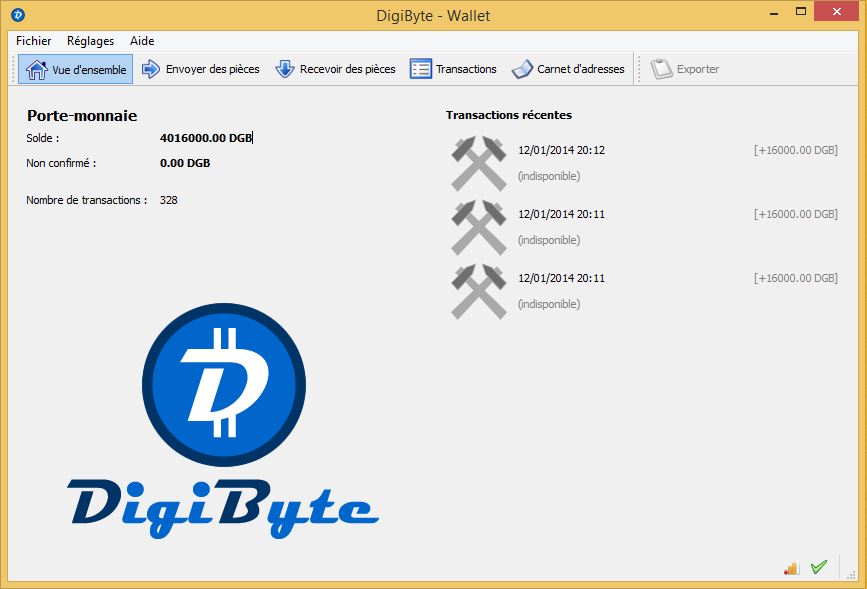Click the large DigiByte coin logo
867x589 pixels.
(x=224, y=384)
